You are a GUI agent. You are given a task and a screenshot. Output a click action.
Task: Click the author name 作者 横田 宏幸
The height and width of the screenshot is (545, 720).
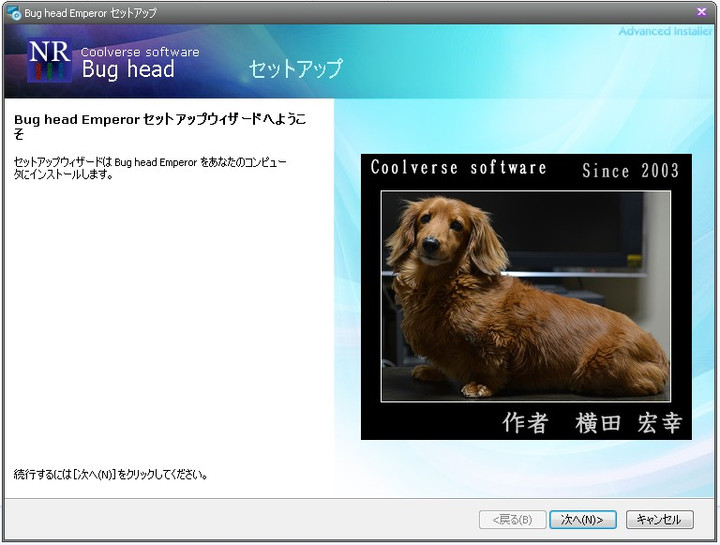pyautogui.click(x=591, y=423)
